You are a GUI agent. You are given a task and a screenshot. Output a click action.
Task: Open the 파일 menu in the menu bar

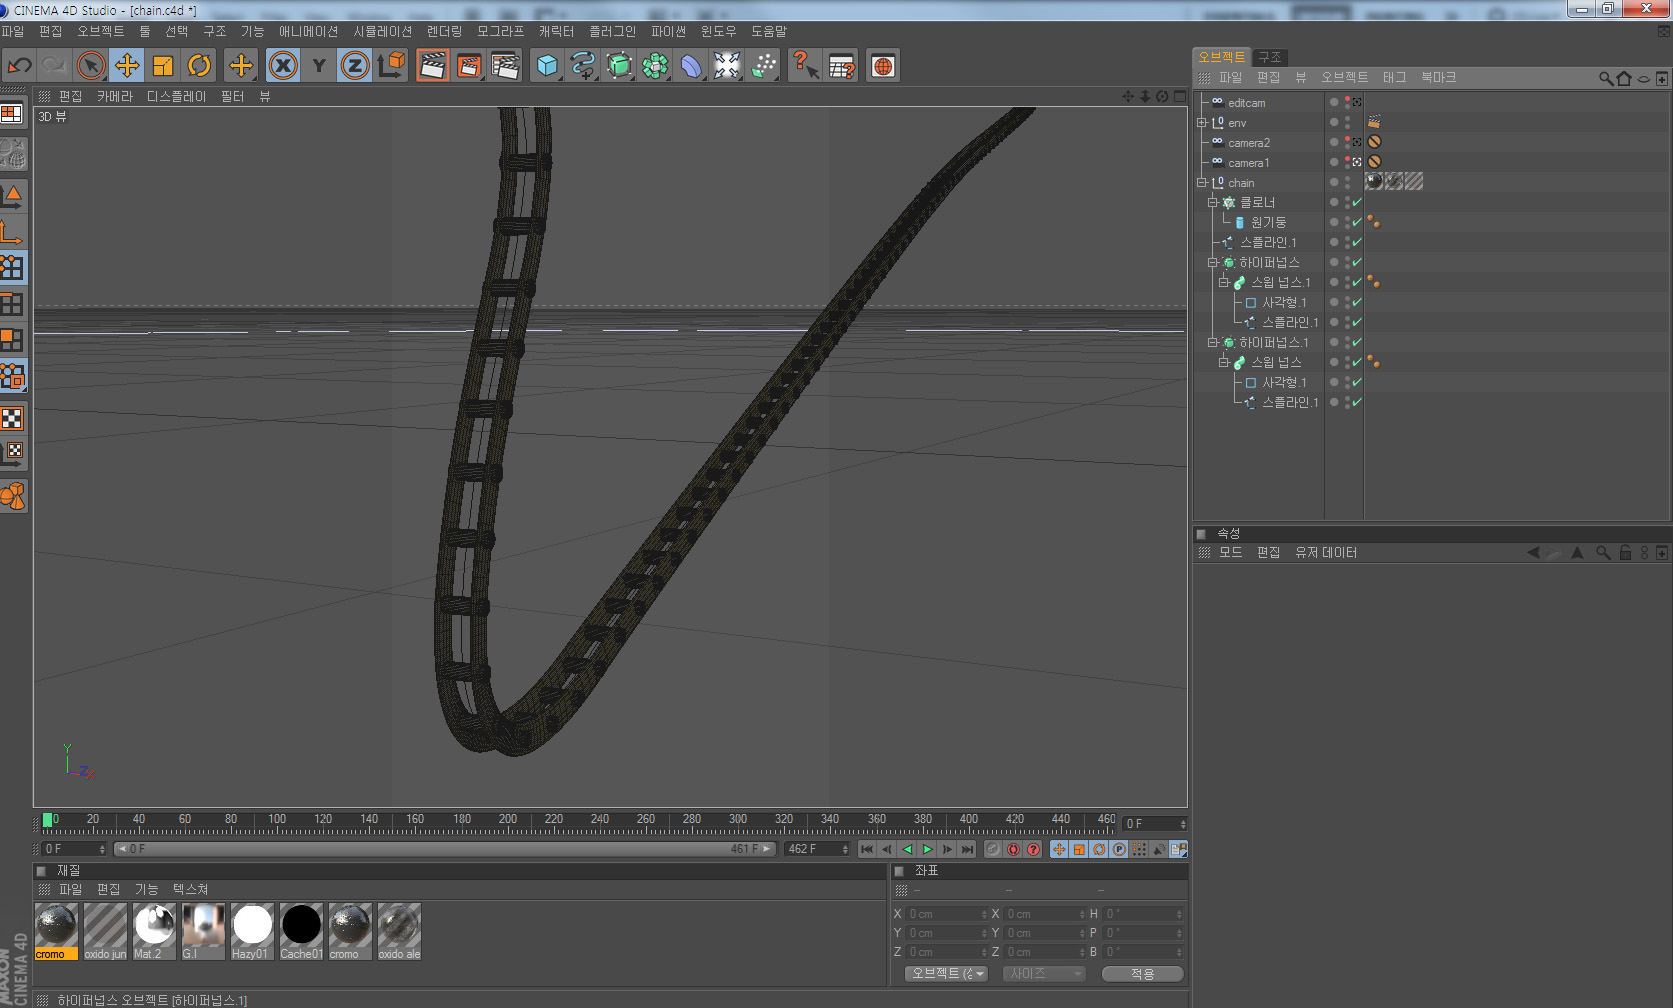[13, 31]
